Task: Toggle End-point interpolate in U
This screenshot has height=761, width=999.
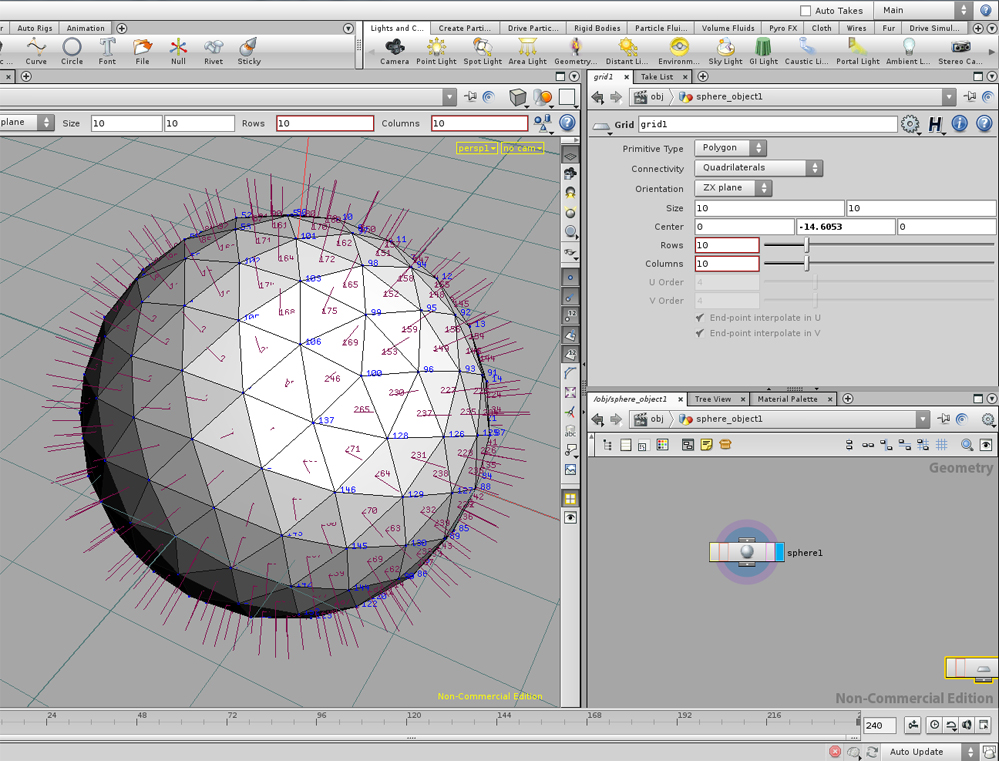Action: coord(700,317)
